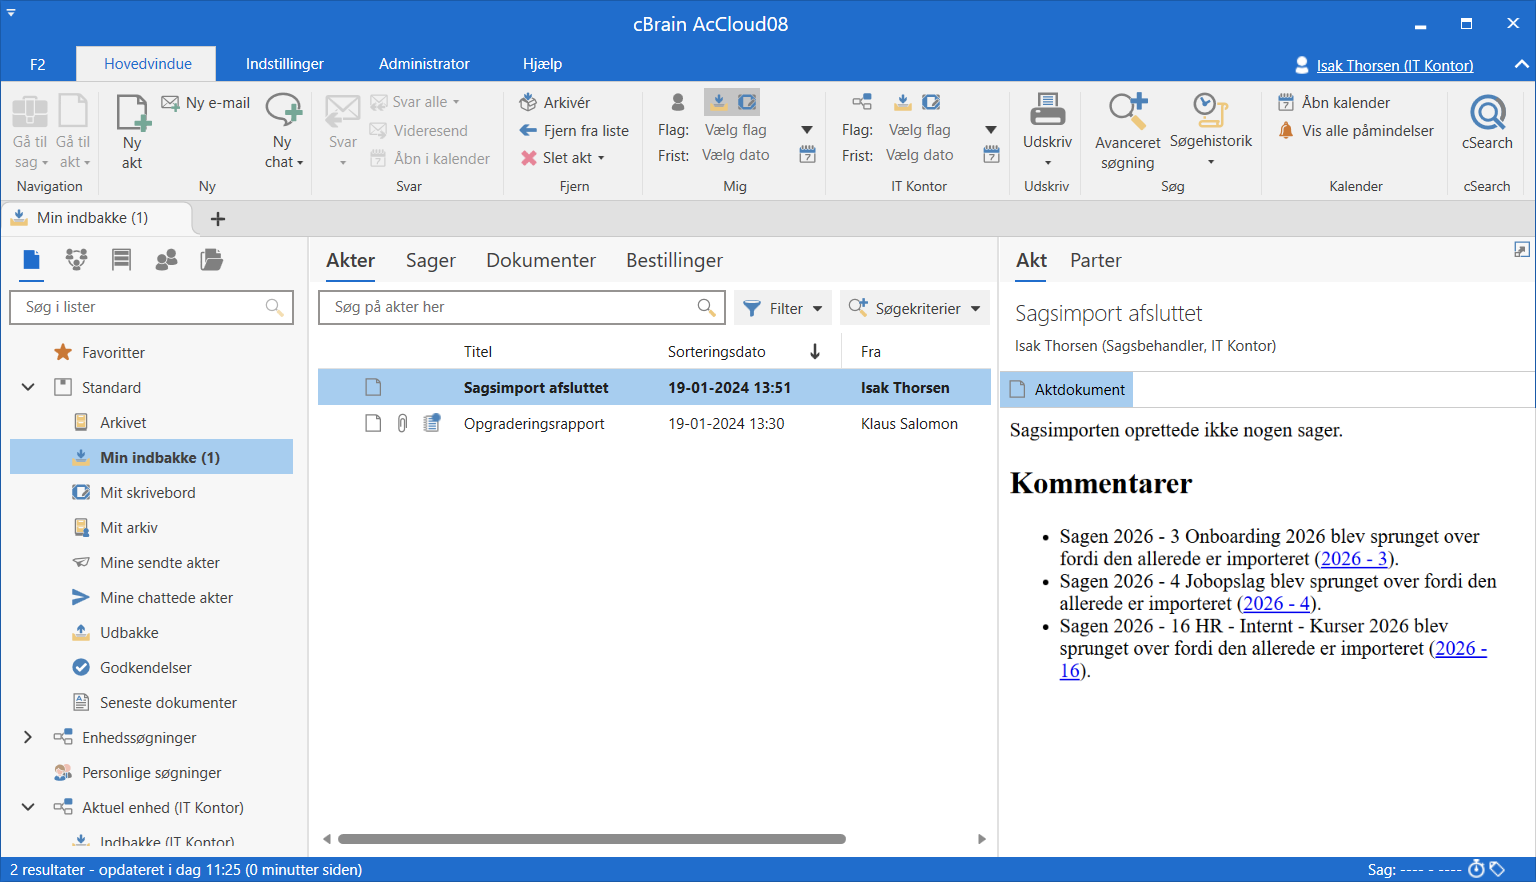Click Vis alle påmindelser bell

click(x=1287, y=130)
